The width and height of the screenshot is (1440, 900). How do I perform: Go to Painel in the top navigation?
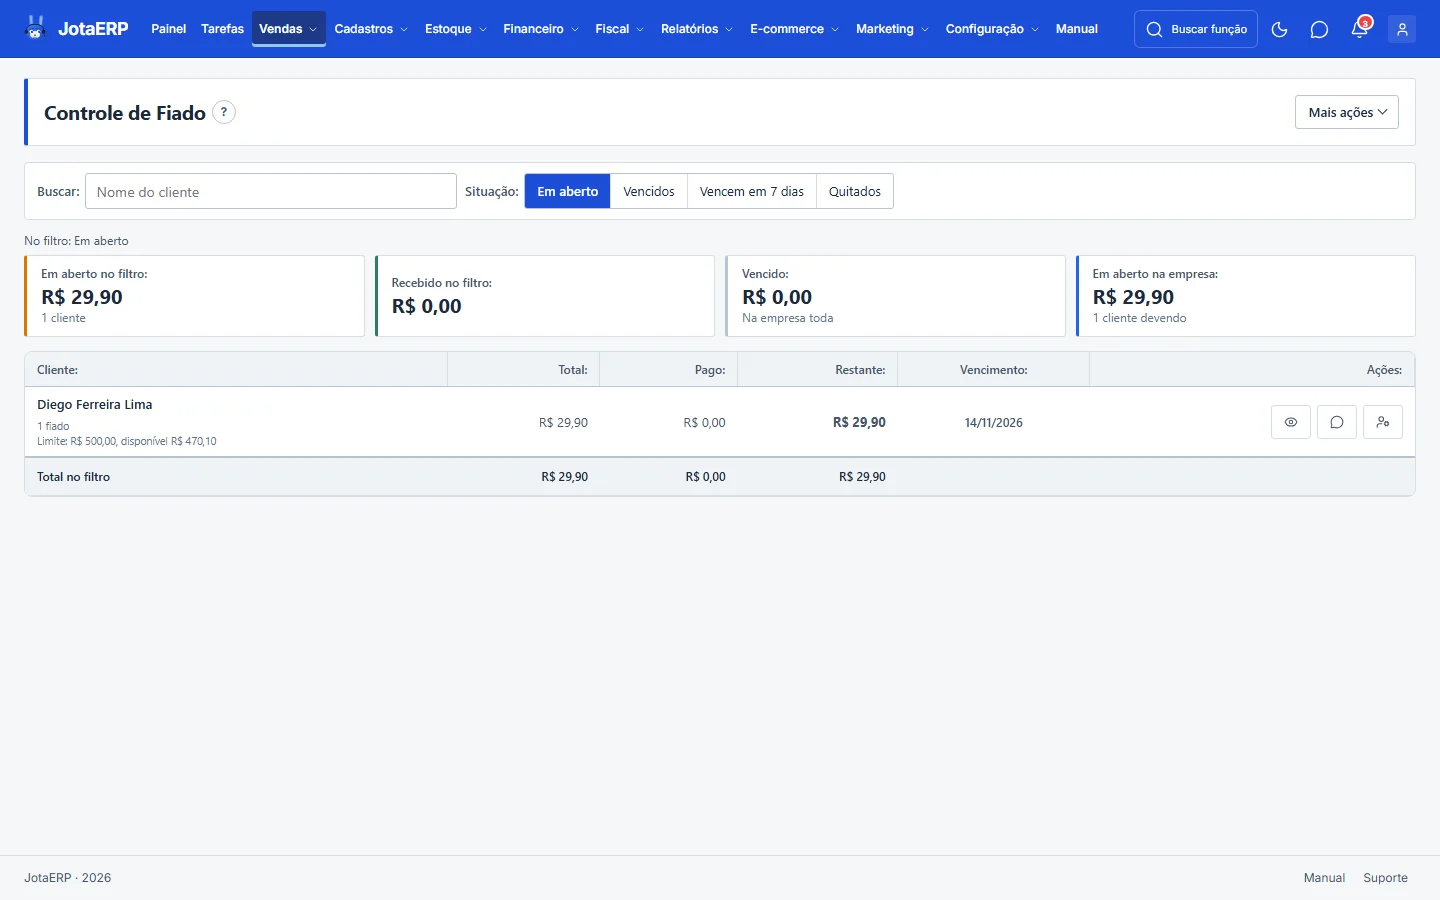point(168,29)
